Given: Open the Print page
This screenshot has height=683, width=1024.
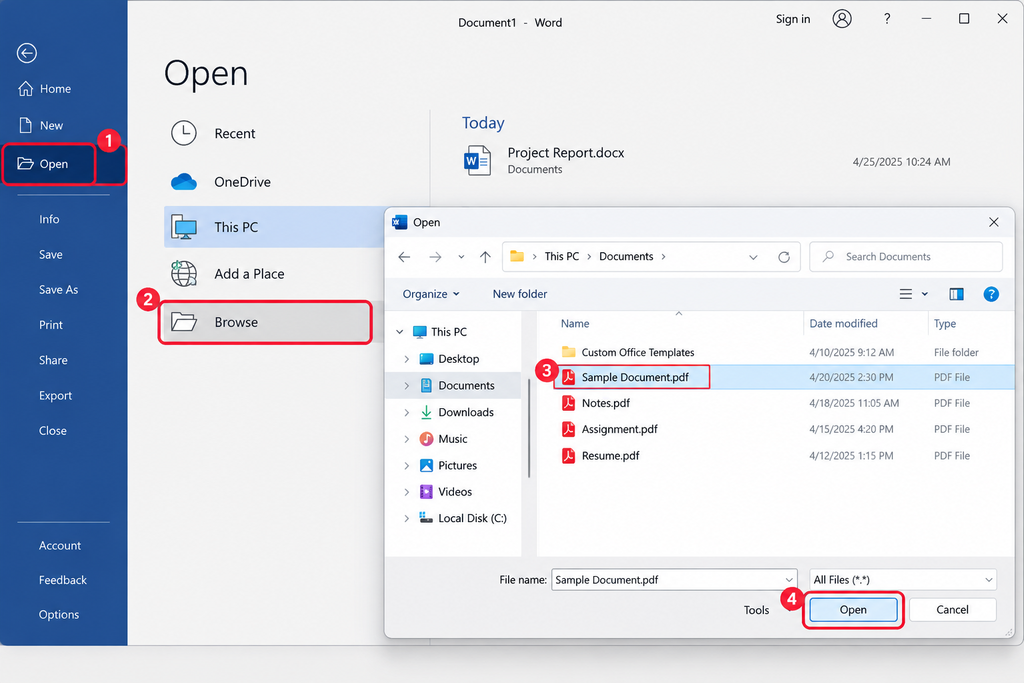Looking at the screenshot, I should (x=50, y=325).
